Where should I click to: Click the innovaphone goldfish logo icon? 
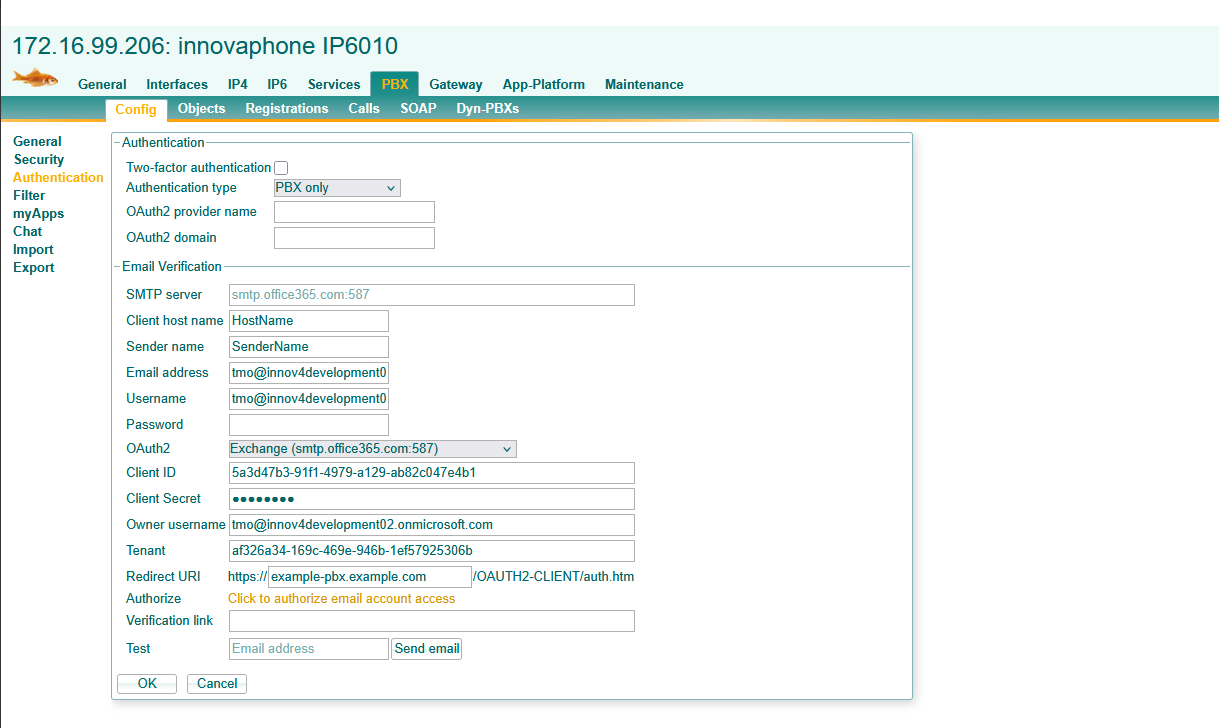(x=35, y=78)
